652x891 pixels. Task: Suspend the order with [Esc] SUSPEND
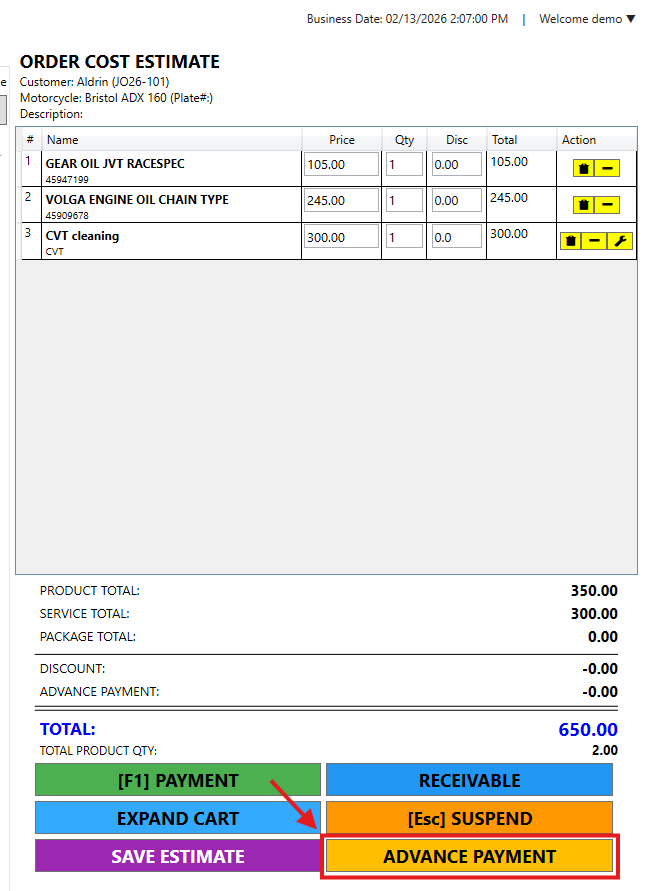469,818
